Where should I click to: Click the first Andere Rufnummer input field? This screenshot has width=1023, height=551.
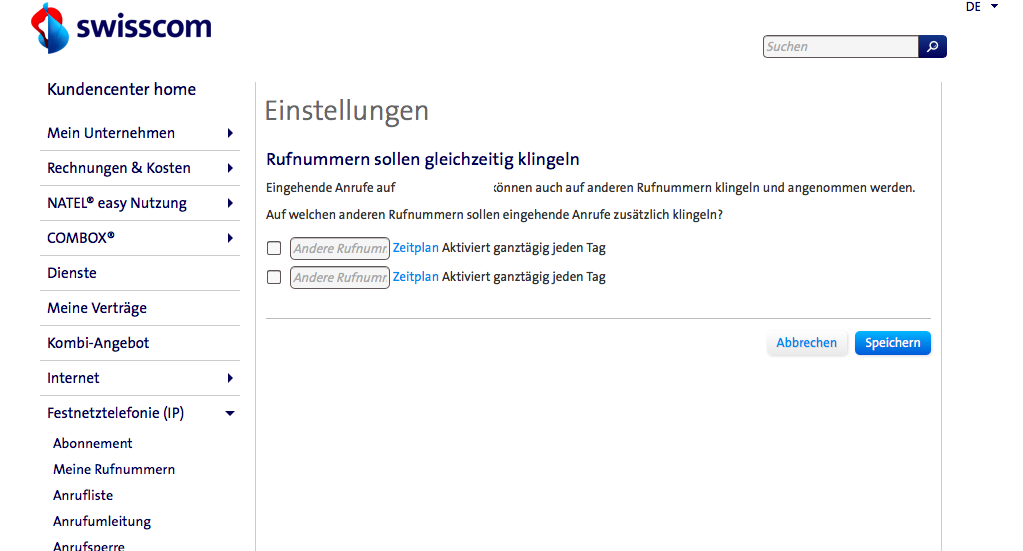pos(339,249)
